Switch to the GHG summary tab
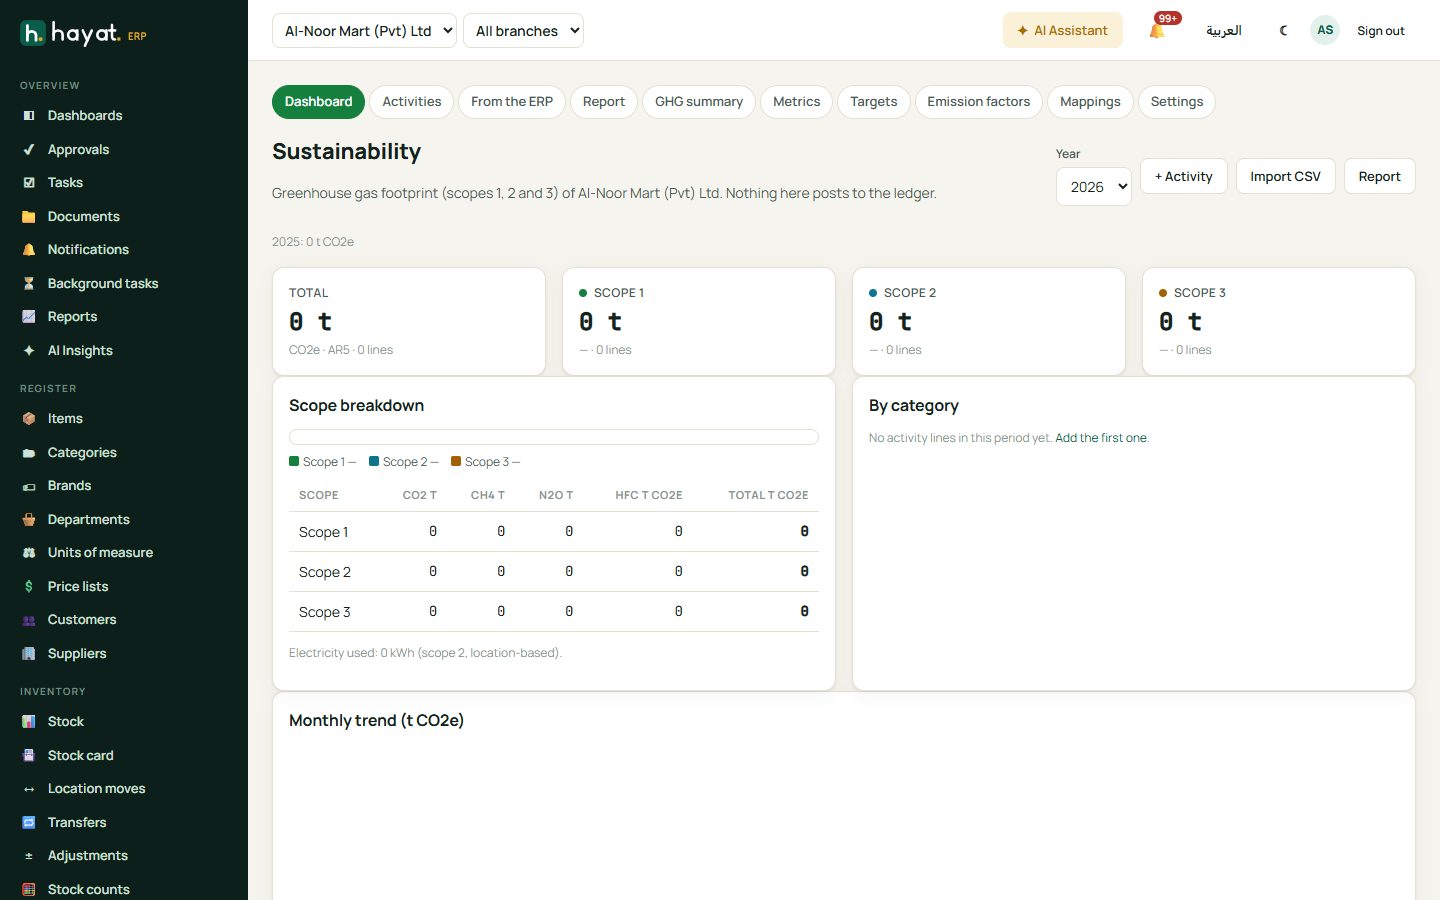The image size is (1440, 900). coord(699,102)
